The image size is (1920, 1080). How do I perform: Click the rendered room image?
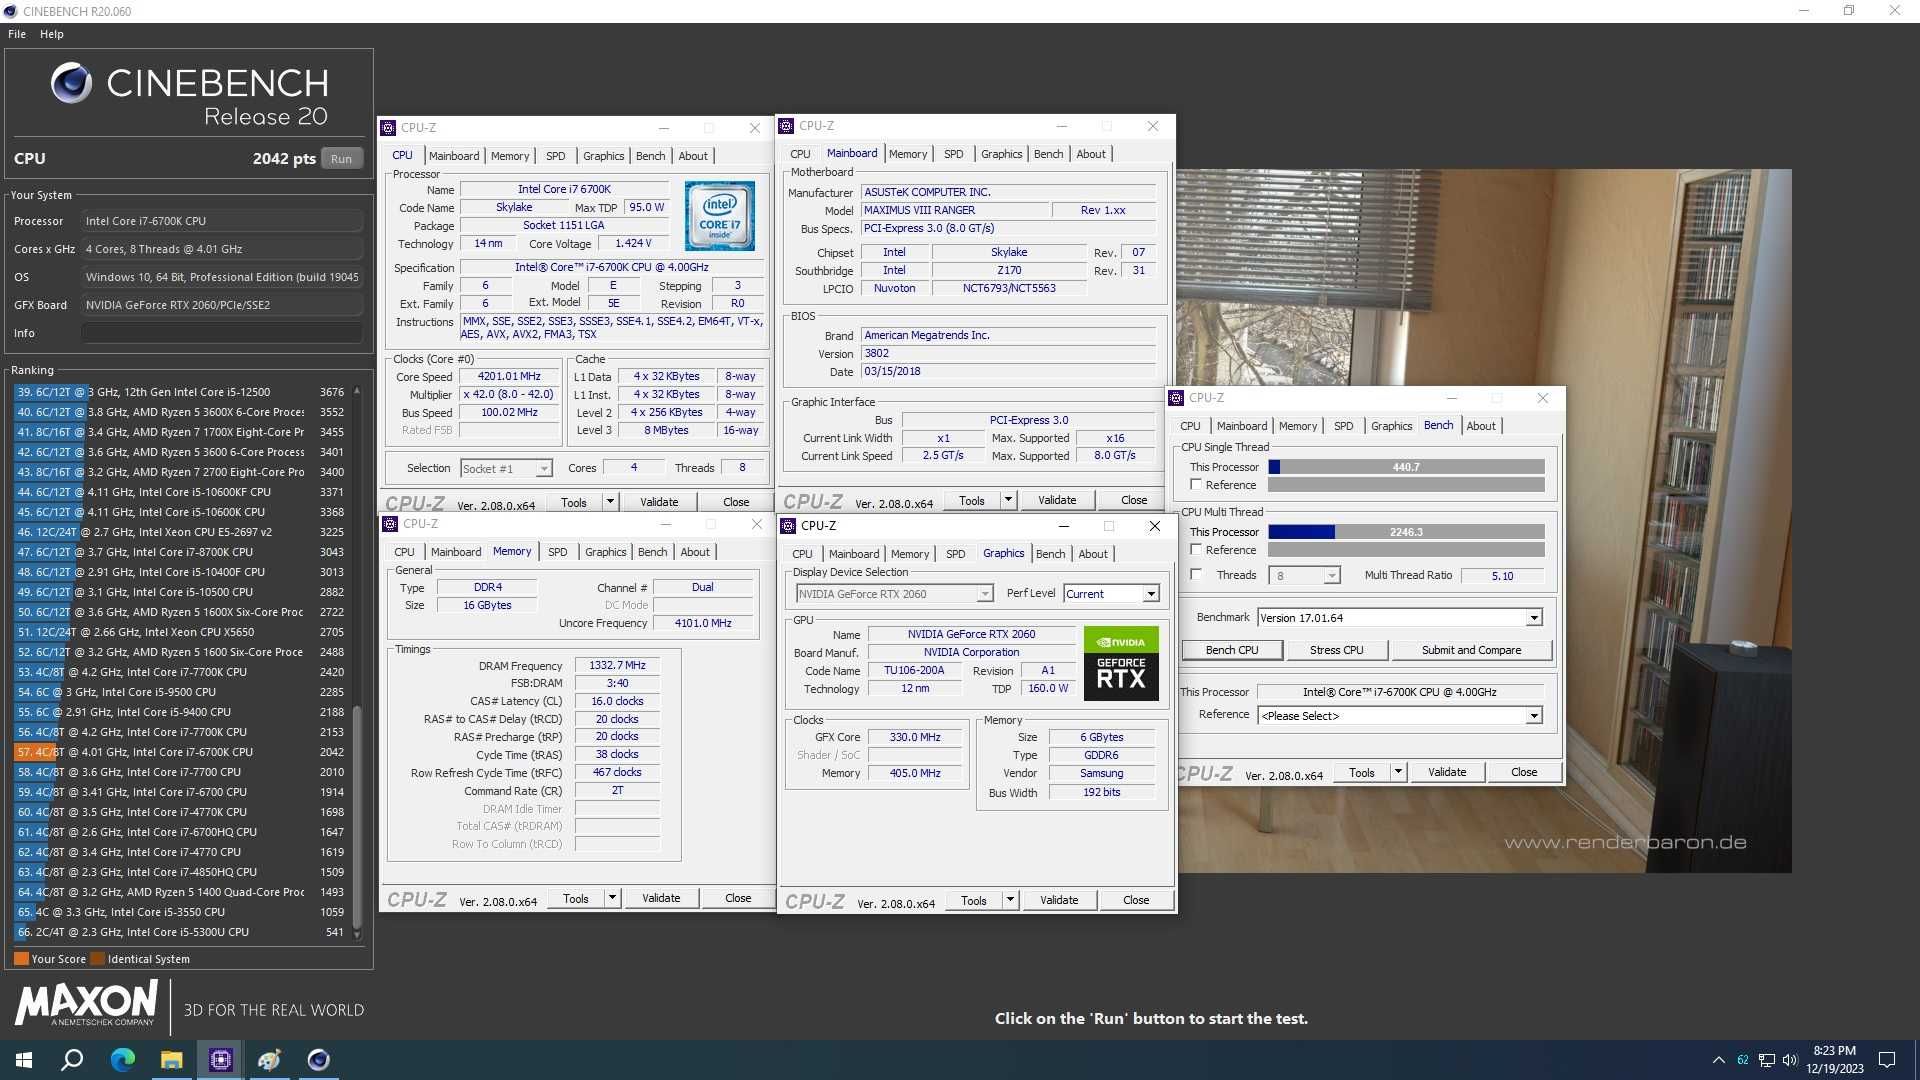tap(1484, 520)
